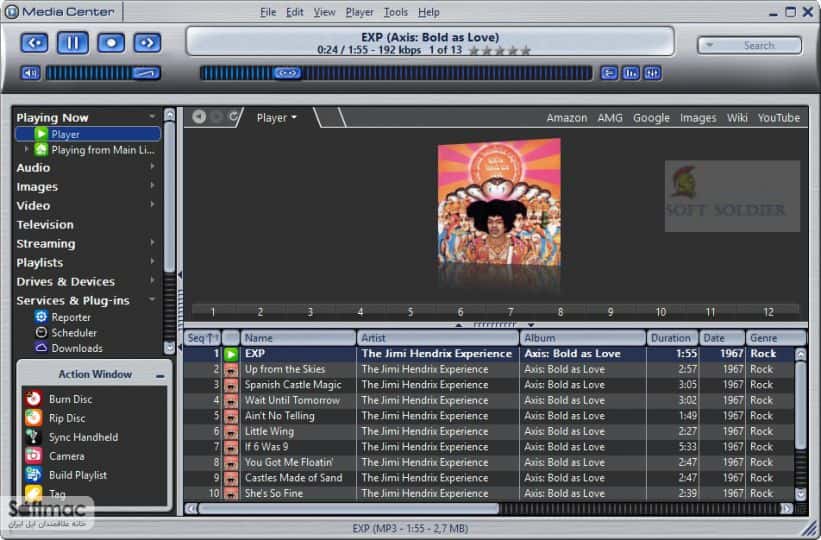Open the Wiki link
821x540 pixels.
(737, 118)
